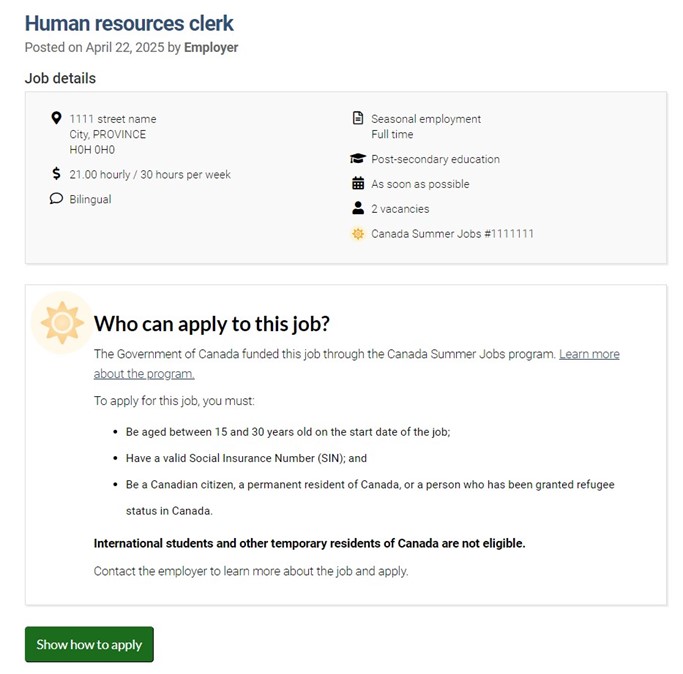Click the bold International students eligibility notice
Screen dimensions: 683x674
coord(309,543)
